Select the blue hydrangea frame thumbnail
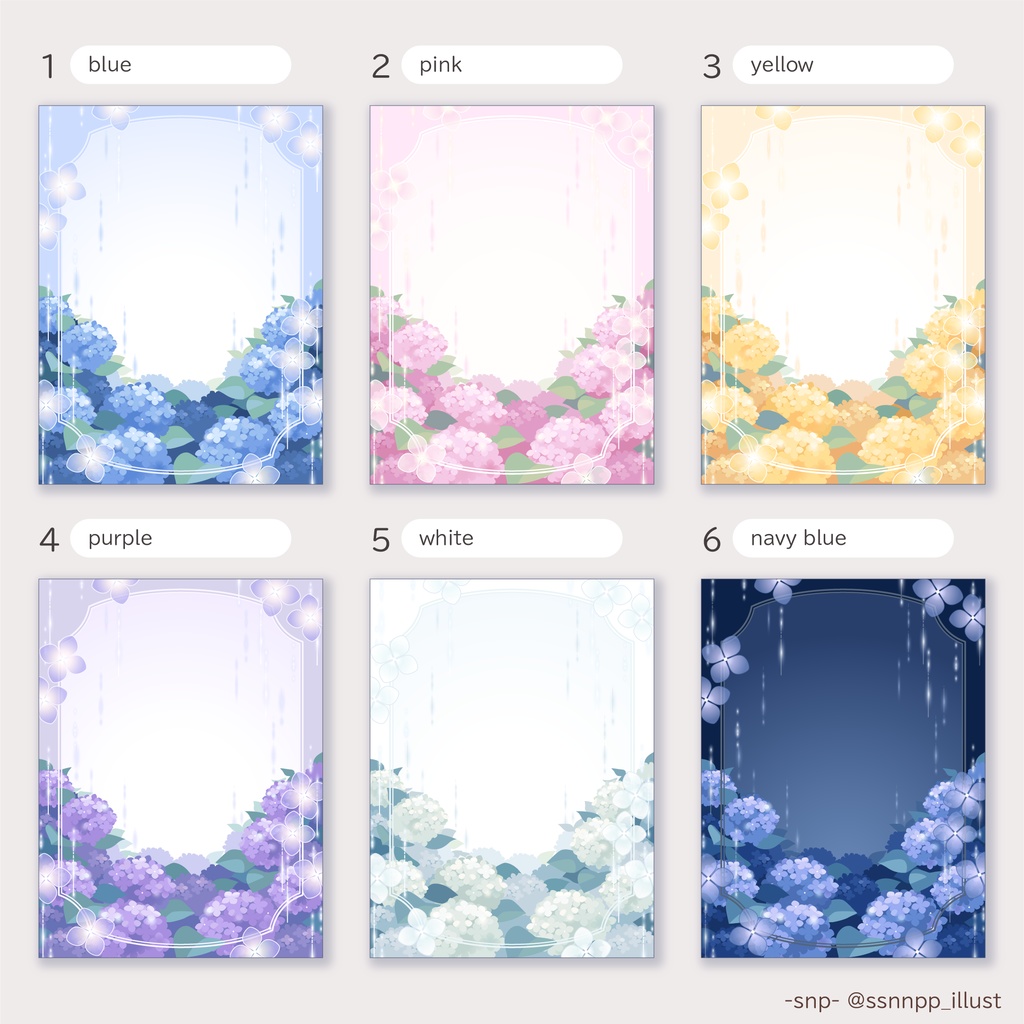Viewport: 1024px width, 1024px height. pos(181,295)
